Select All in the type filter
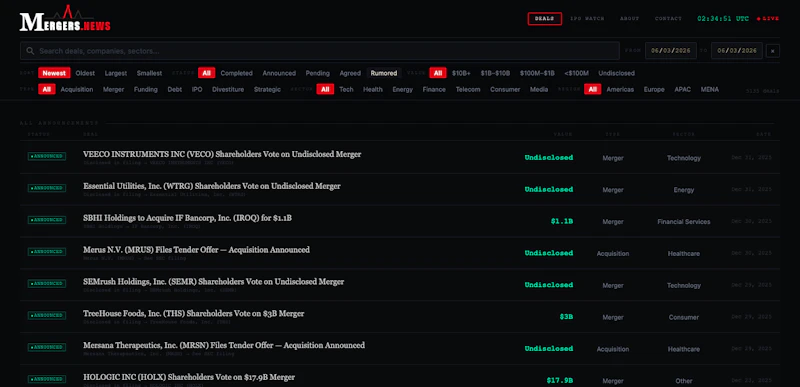This screenshot has height=387, width=800. 47,89
